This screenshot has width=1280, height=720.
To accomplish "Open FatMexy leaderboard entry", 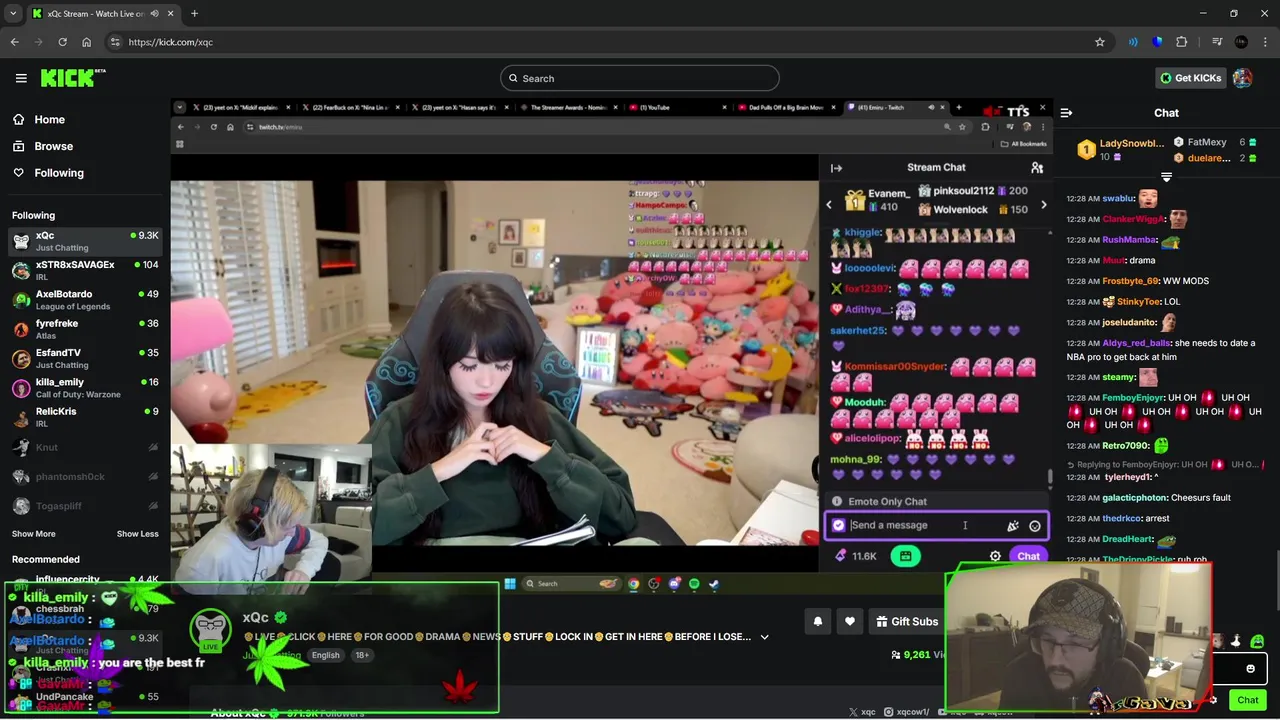I will 1215,143.
